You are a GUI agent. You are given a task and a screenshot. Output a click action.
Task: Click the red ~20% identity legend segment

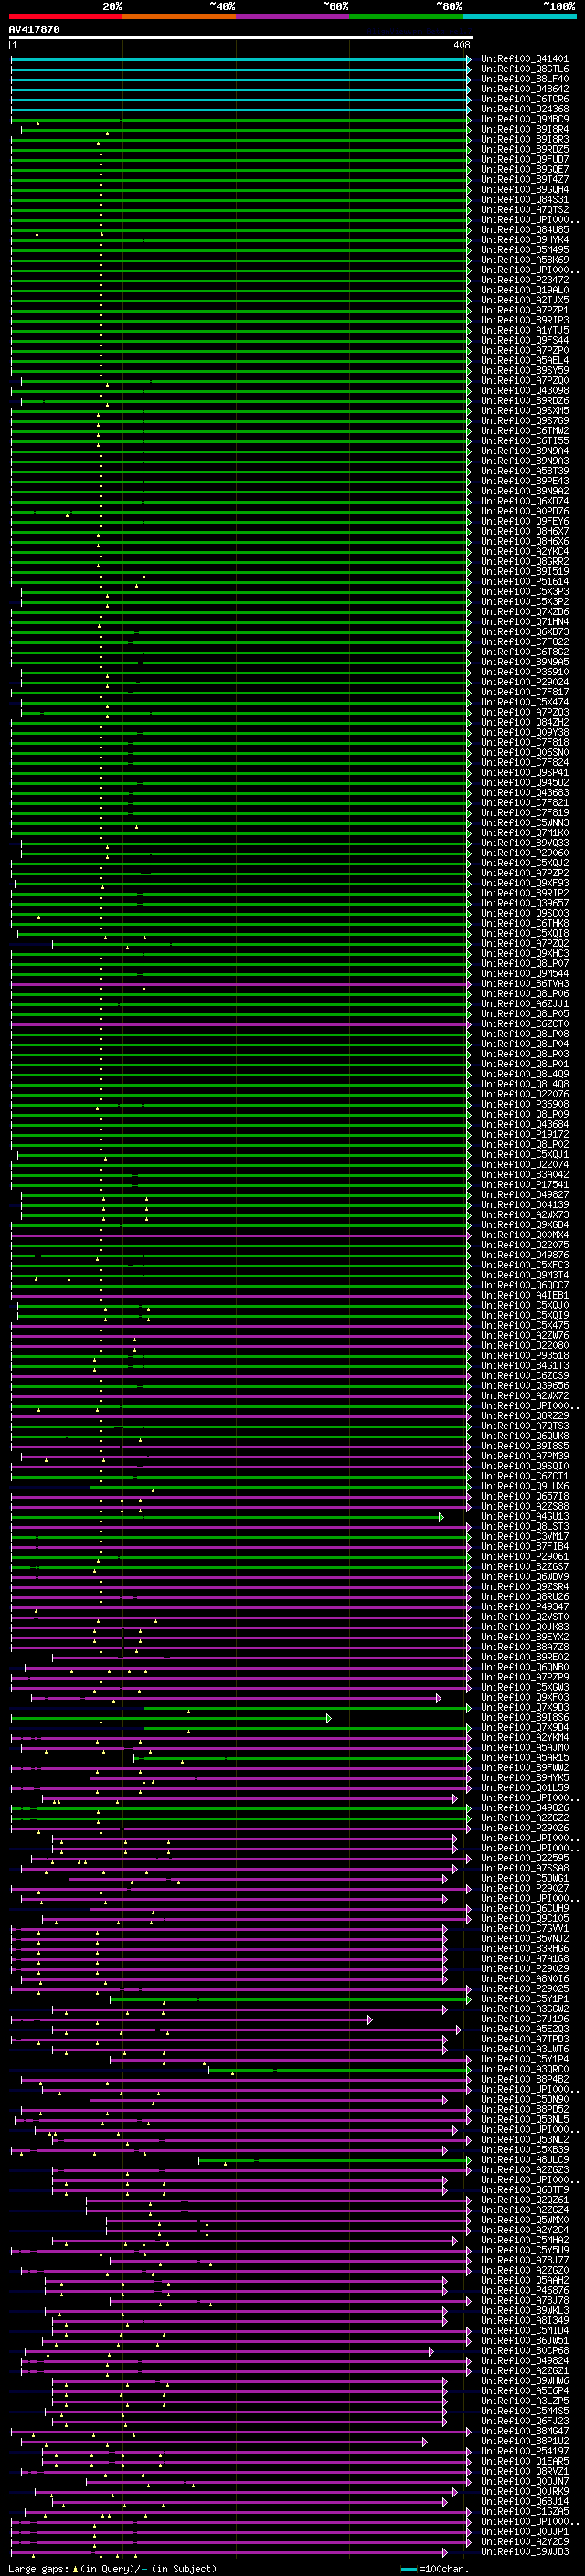(x=65, y=16)
